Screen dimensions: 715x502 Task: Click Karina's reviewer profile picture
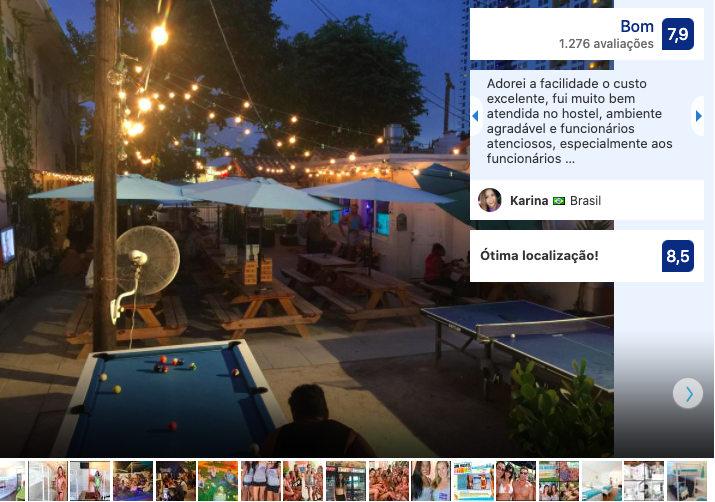[x=490, y=200]
